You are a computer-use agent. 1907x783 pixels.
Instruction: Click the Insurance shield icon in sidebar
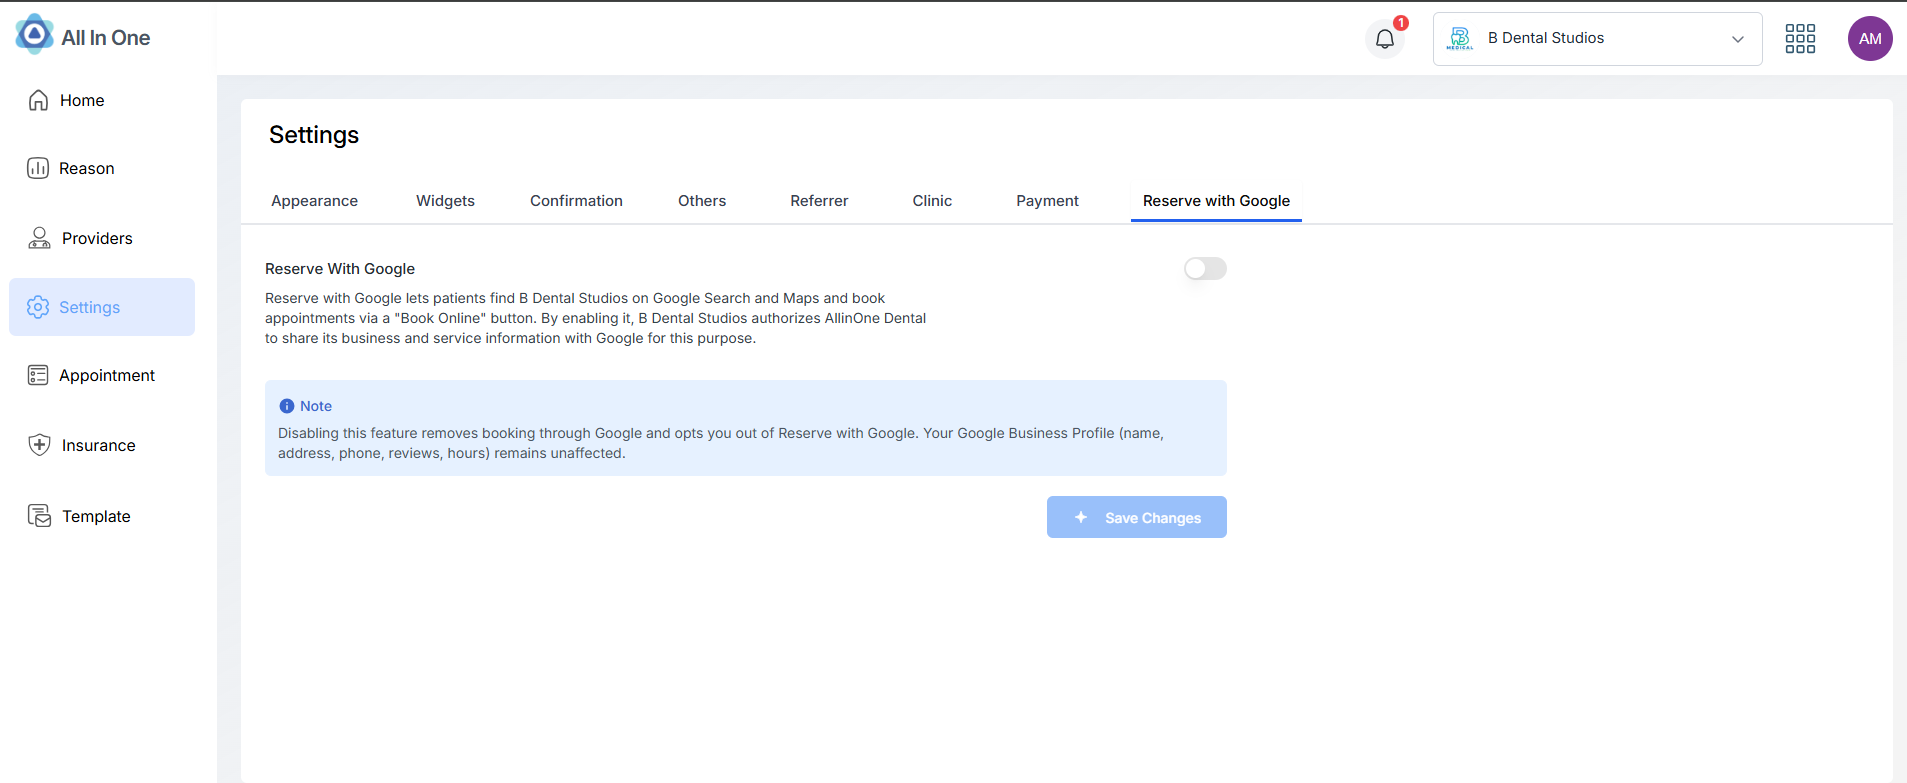coord(39,445)
